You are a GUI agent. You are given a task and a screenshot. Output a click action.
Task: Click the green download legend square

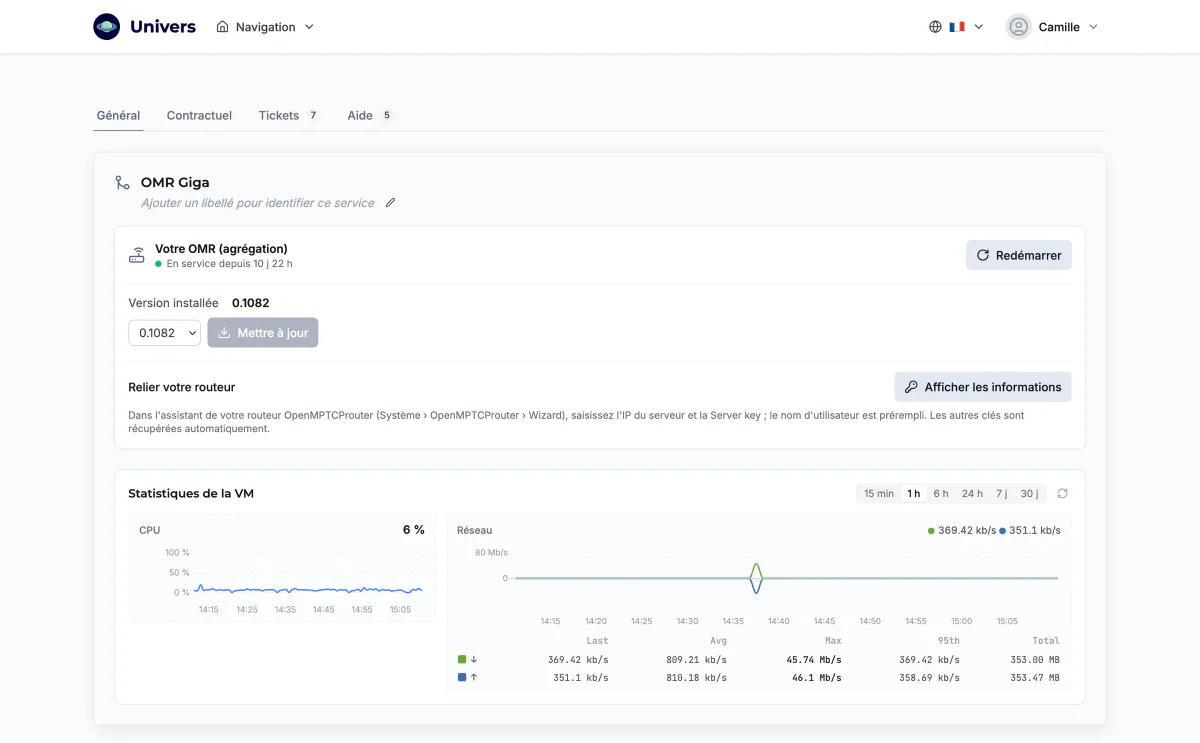tap(462, 660)
